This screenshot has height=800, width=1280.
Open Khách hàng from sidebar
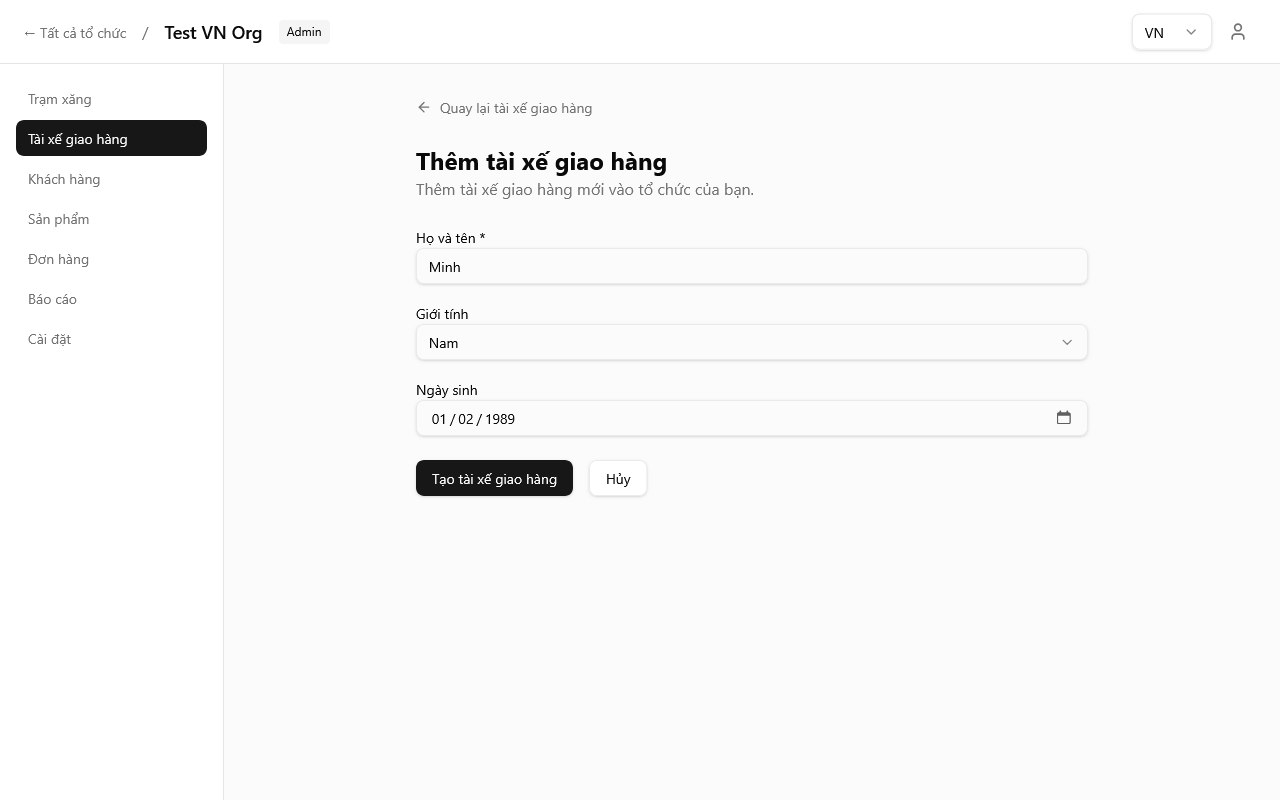point(64,179)
